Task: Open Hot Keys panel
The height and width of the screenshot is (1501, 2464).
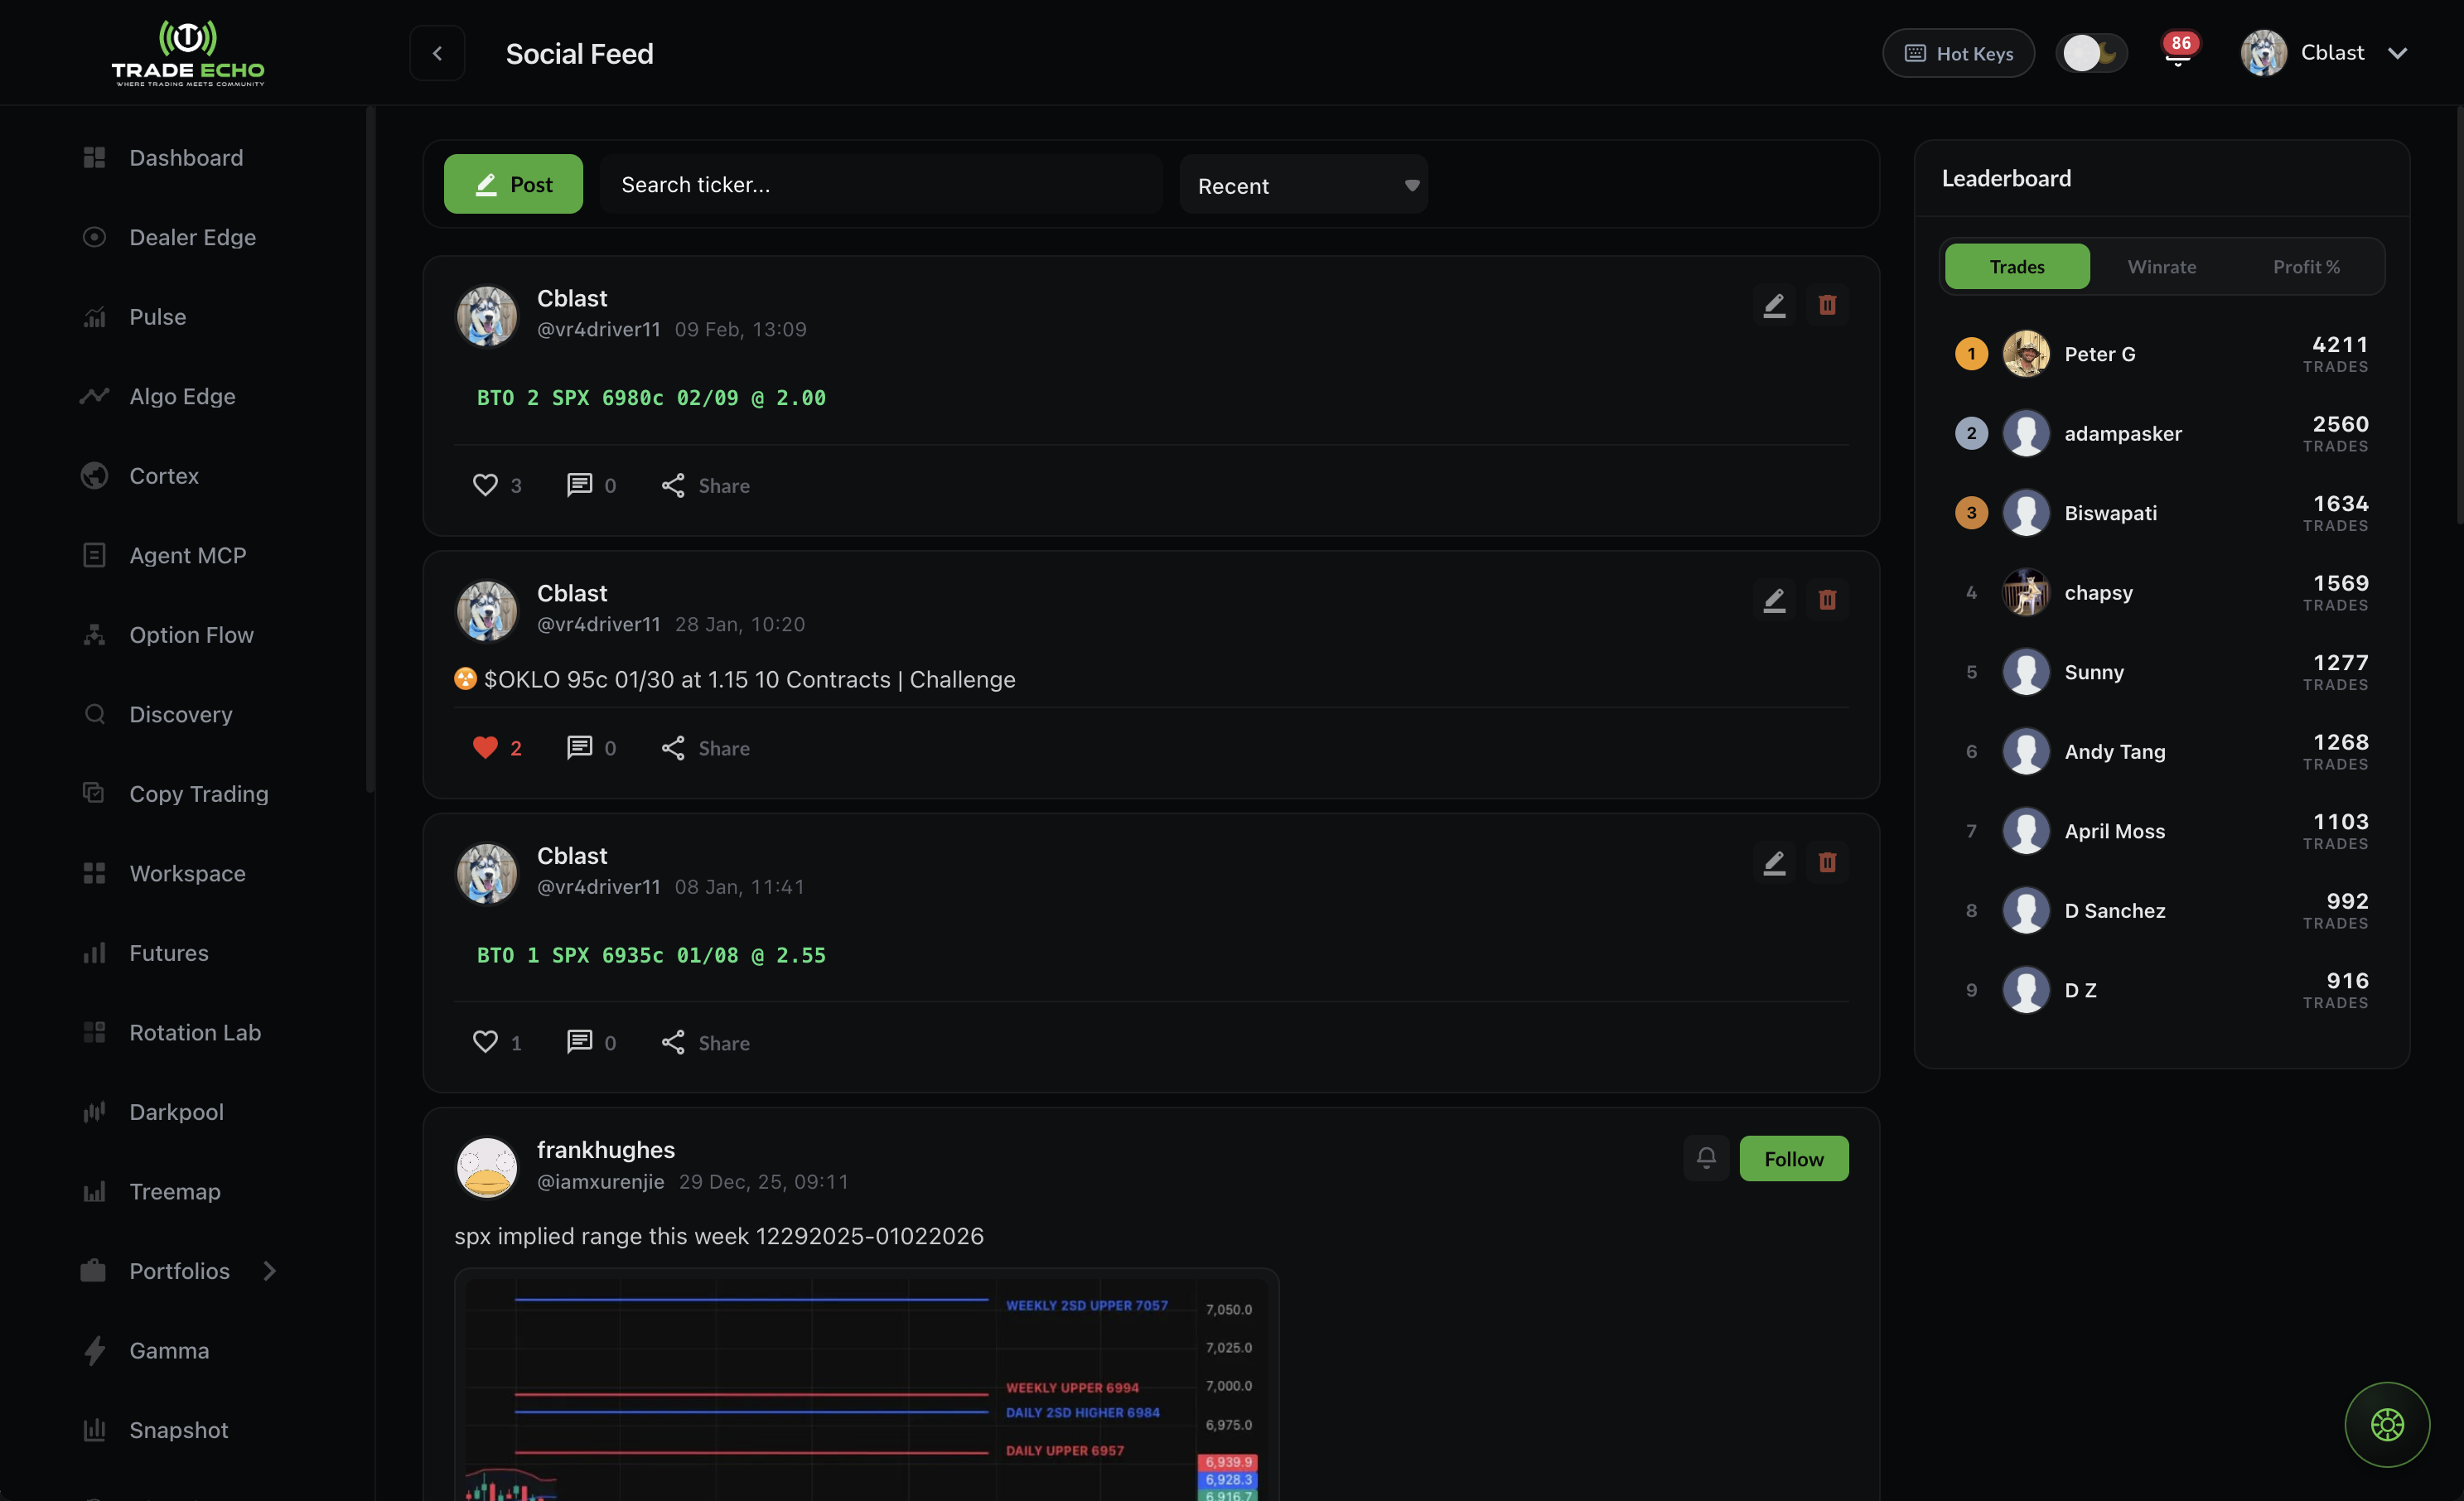Action: click(x=1958, y=53)
